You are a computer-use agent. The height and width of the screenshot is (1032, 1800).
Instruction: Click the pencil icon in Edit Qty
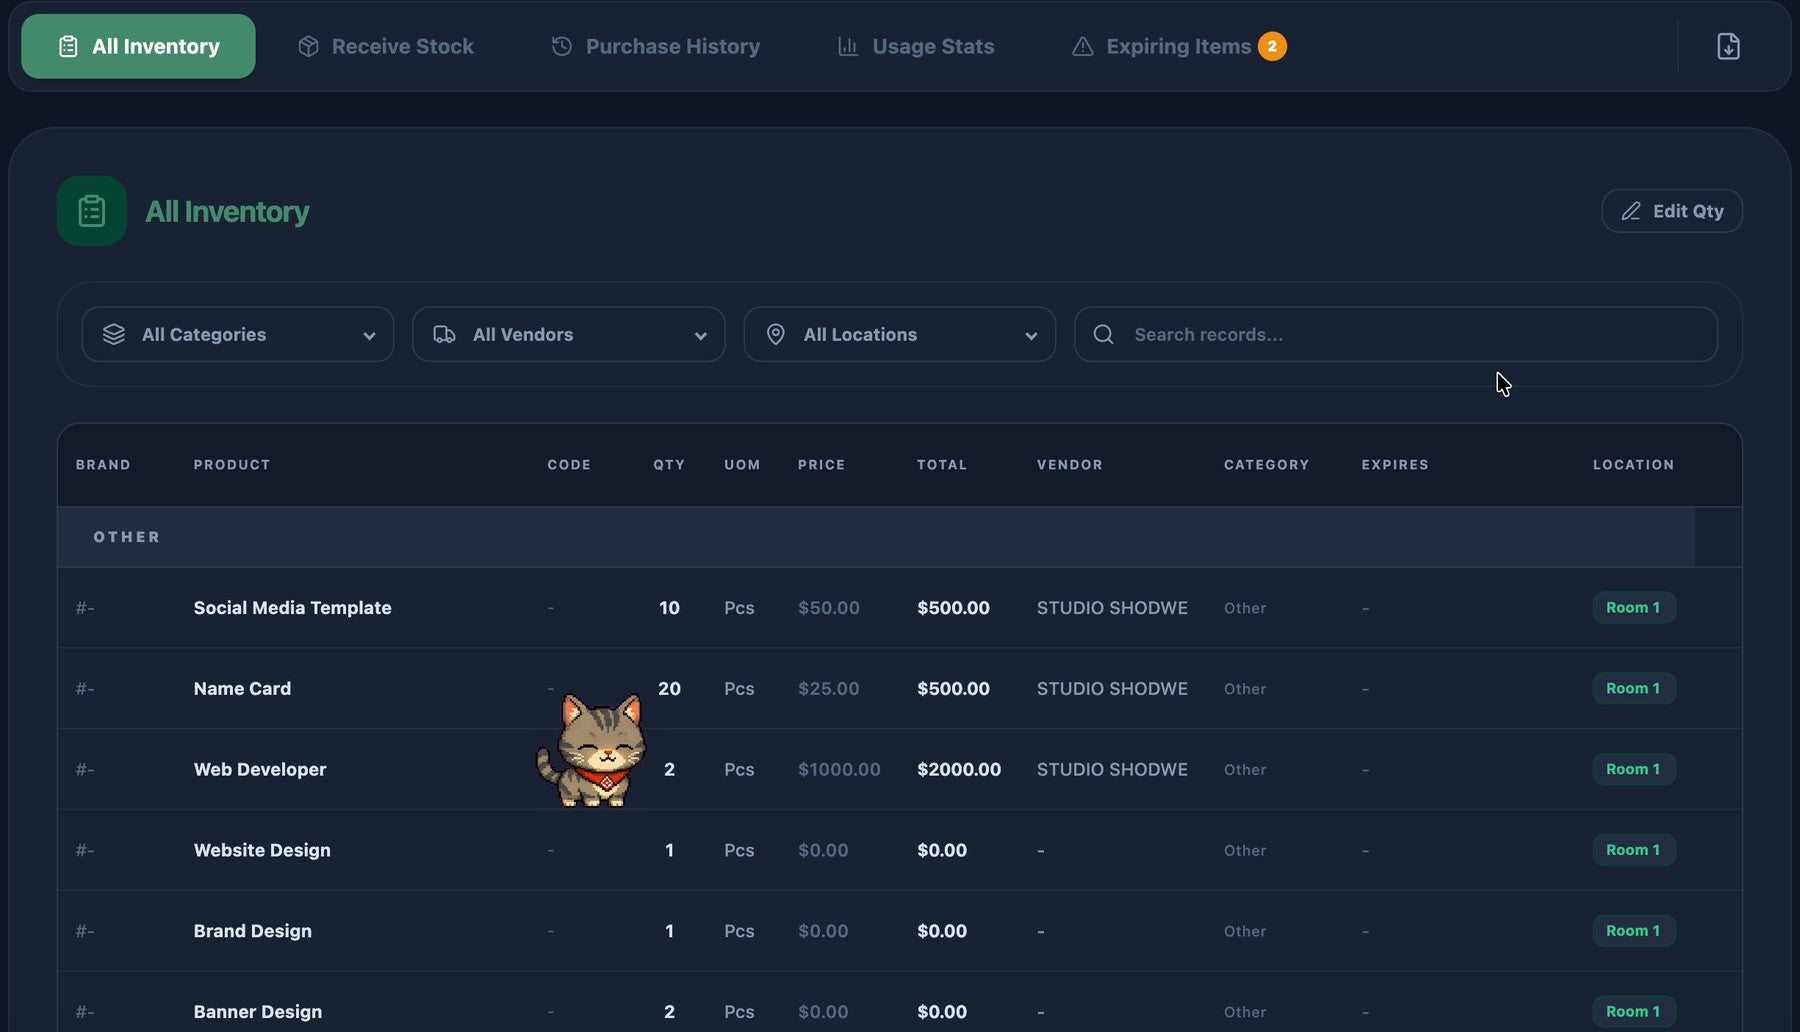1631,211
